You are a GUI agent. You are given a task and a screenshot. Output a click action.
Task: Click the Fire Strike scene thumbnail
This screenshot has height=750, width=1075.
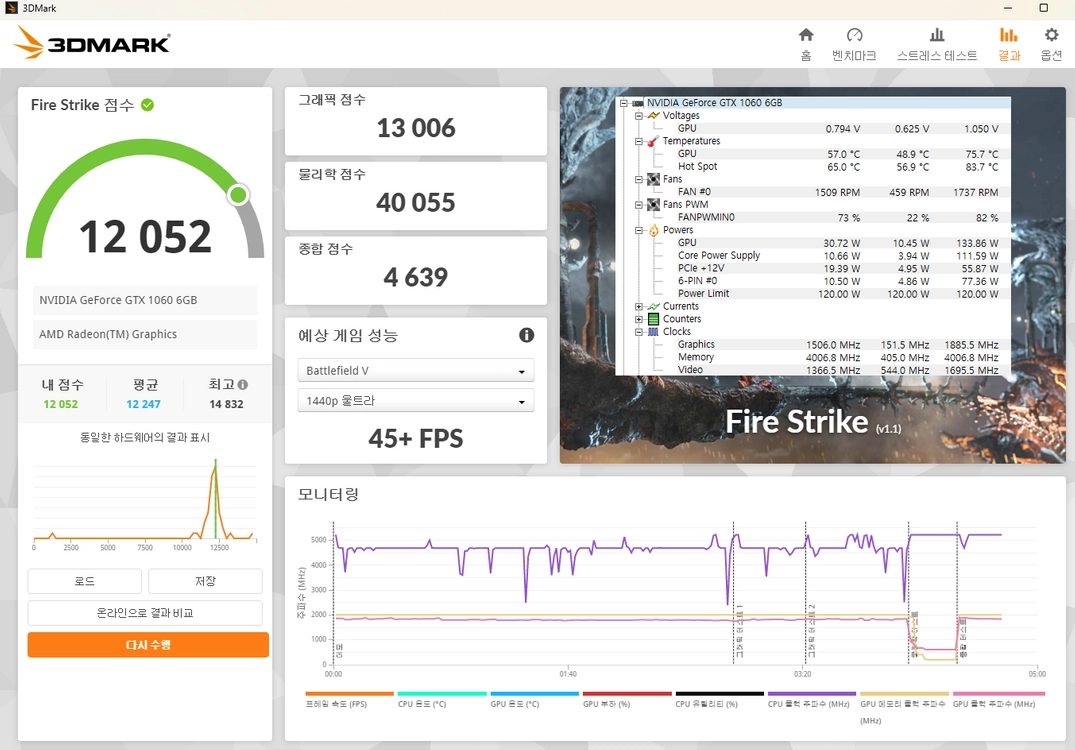tap(812, 275)
